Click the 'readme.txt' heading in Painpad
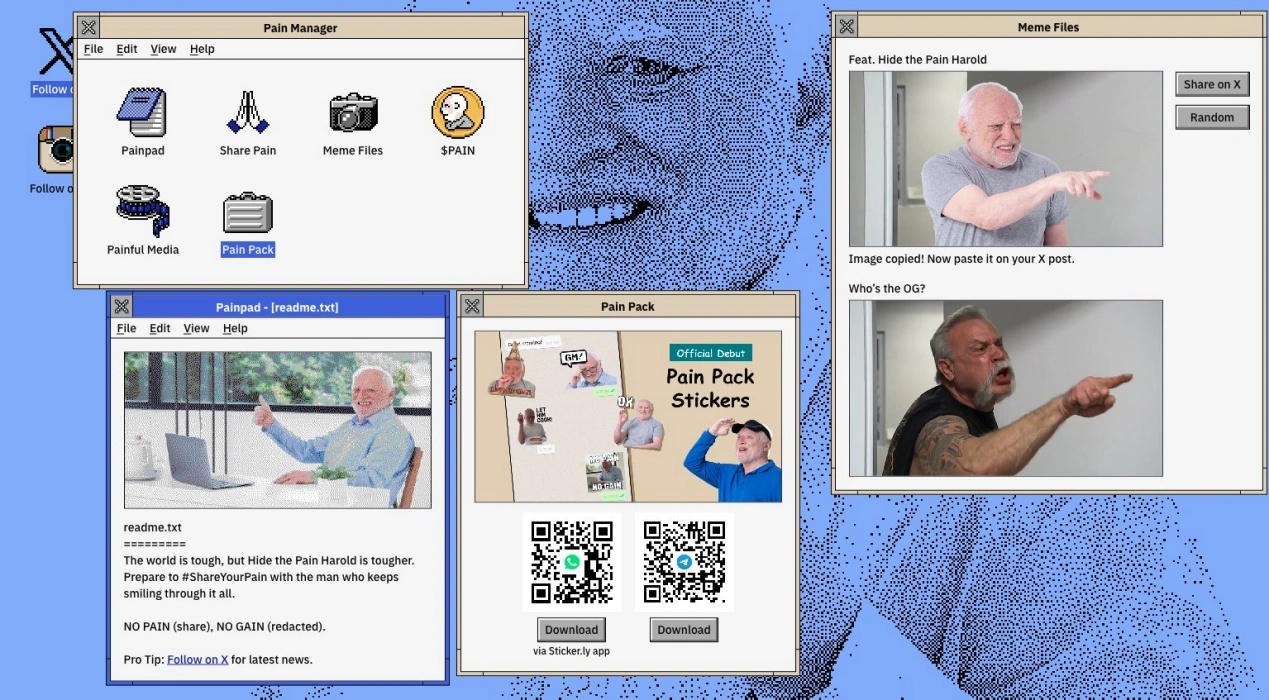This screenshot has width=1269, height=700. pyautogui.click(x=153, y=528)
